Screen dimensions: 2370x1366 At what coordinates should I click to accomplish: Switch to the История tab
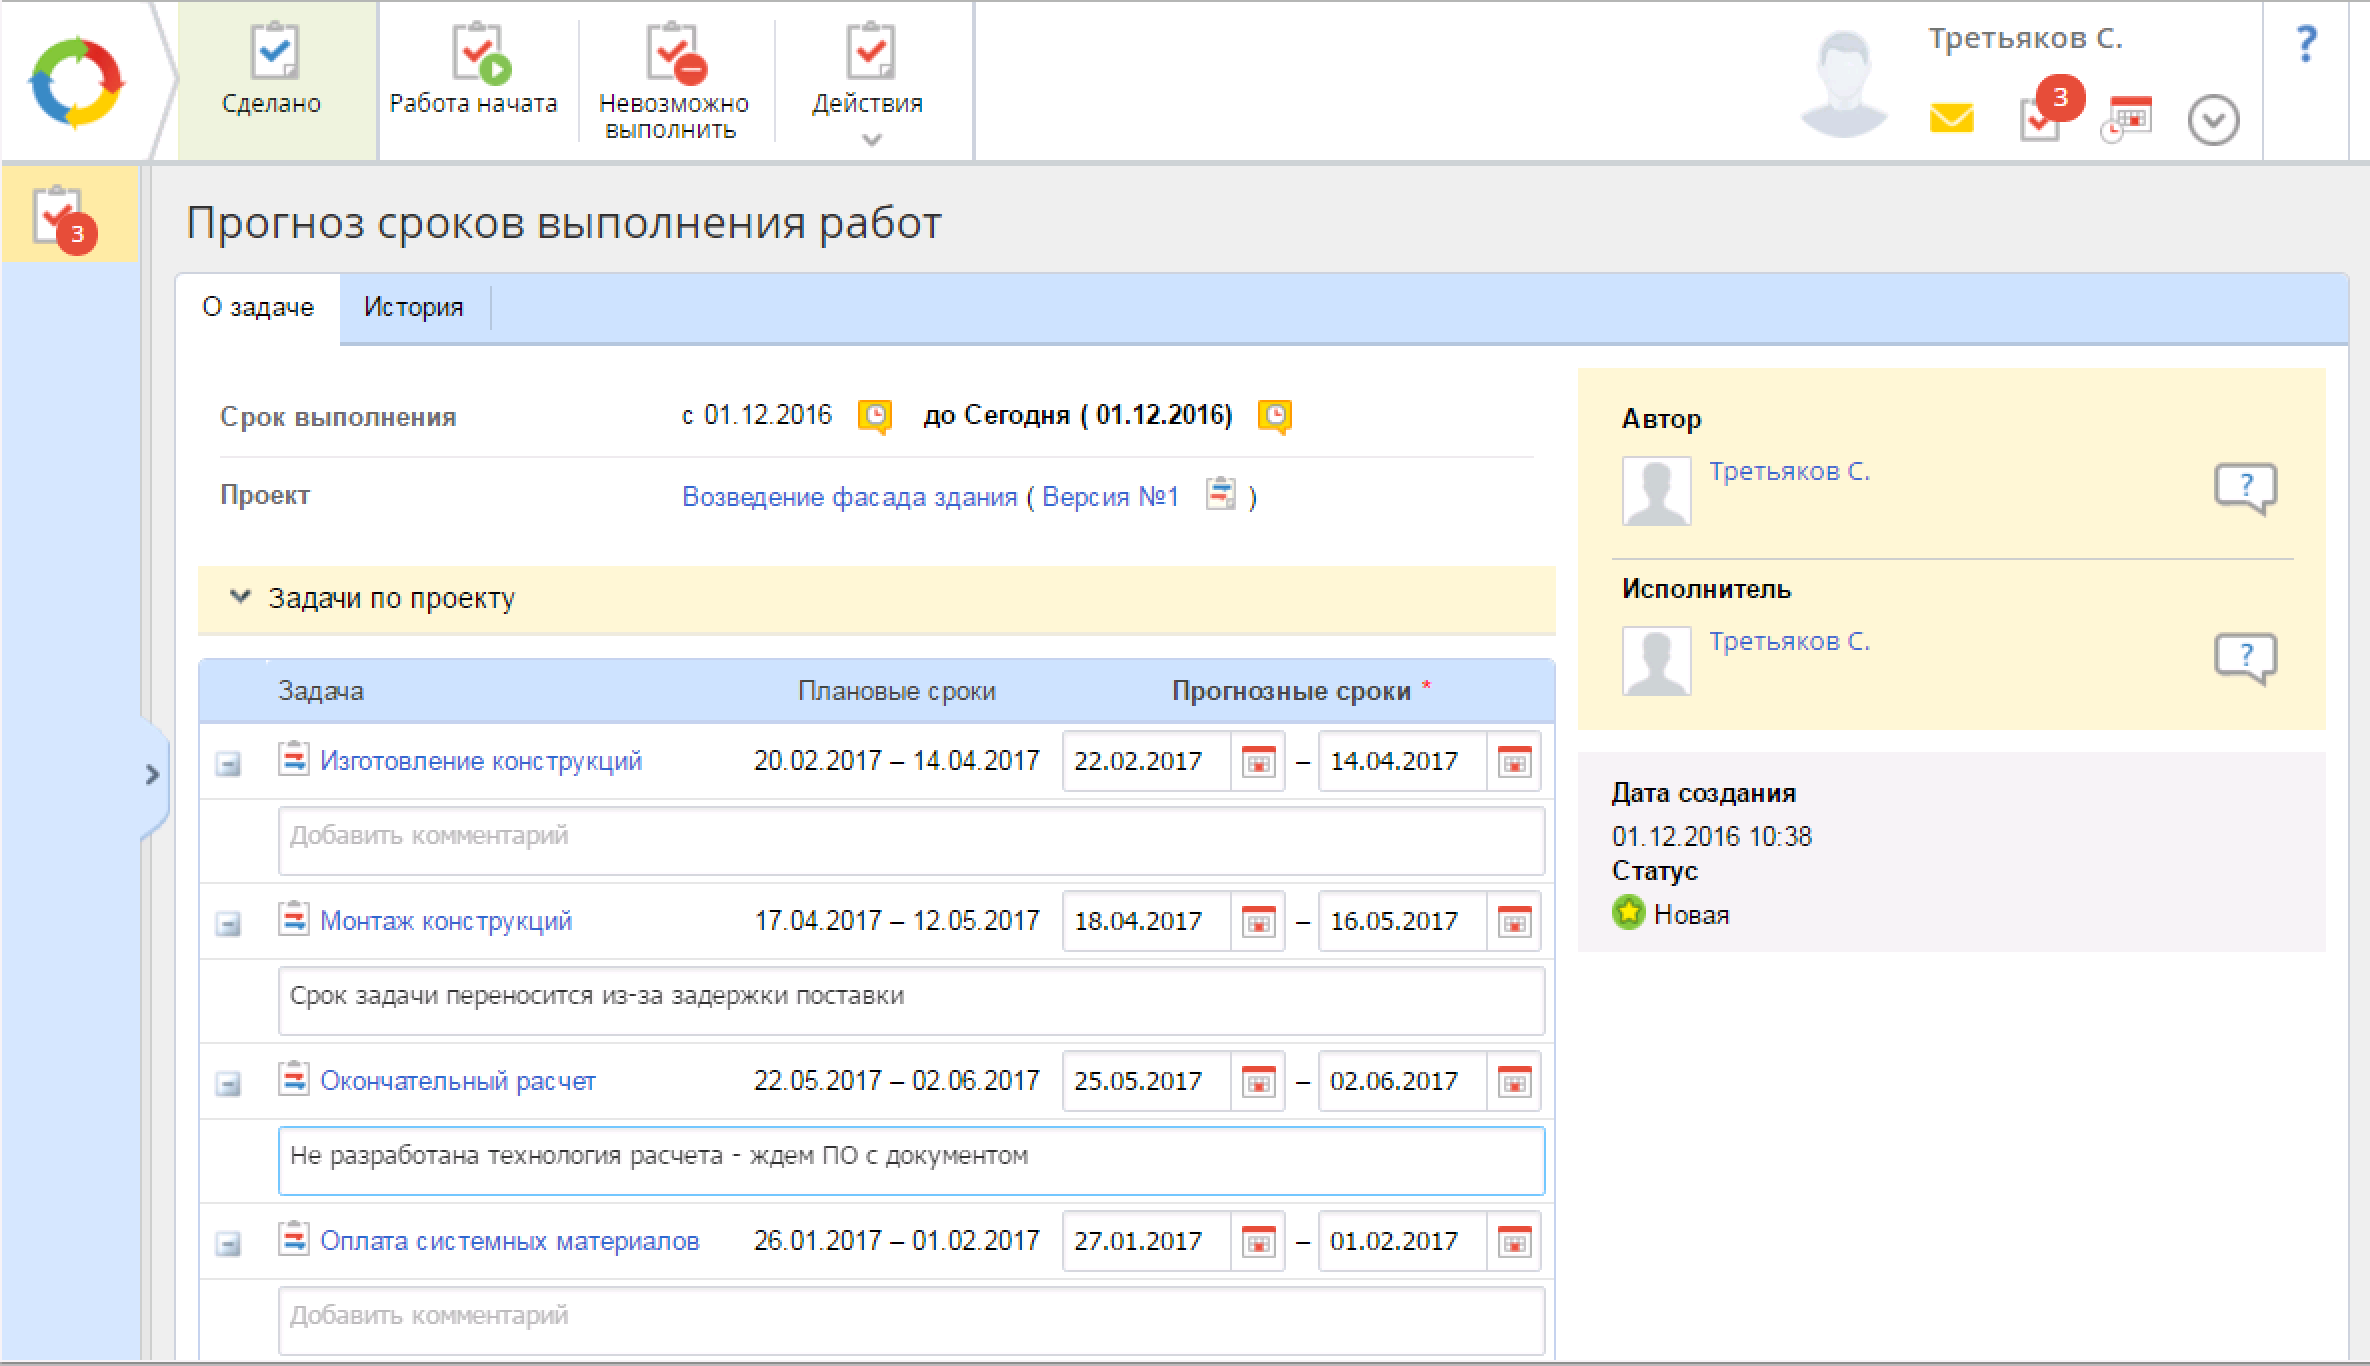[413, 307]
